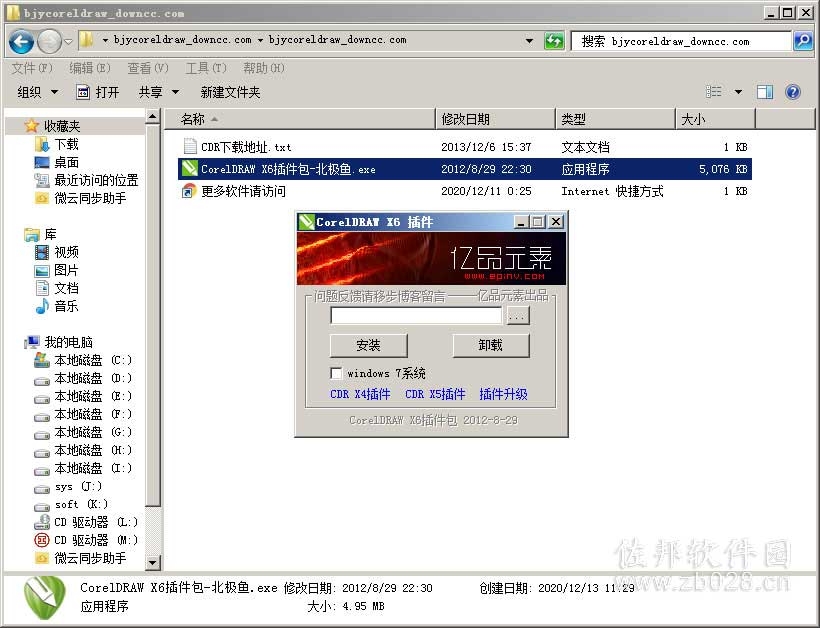This screenshot has width=820, height=628.
Task: Click the 收藏夹 star icon
Action: 31,125
